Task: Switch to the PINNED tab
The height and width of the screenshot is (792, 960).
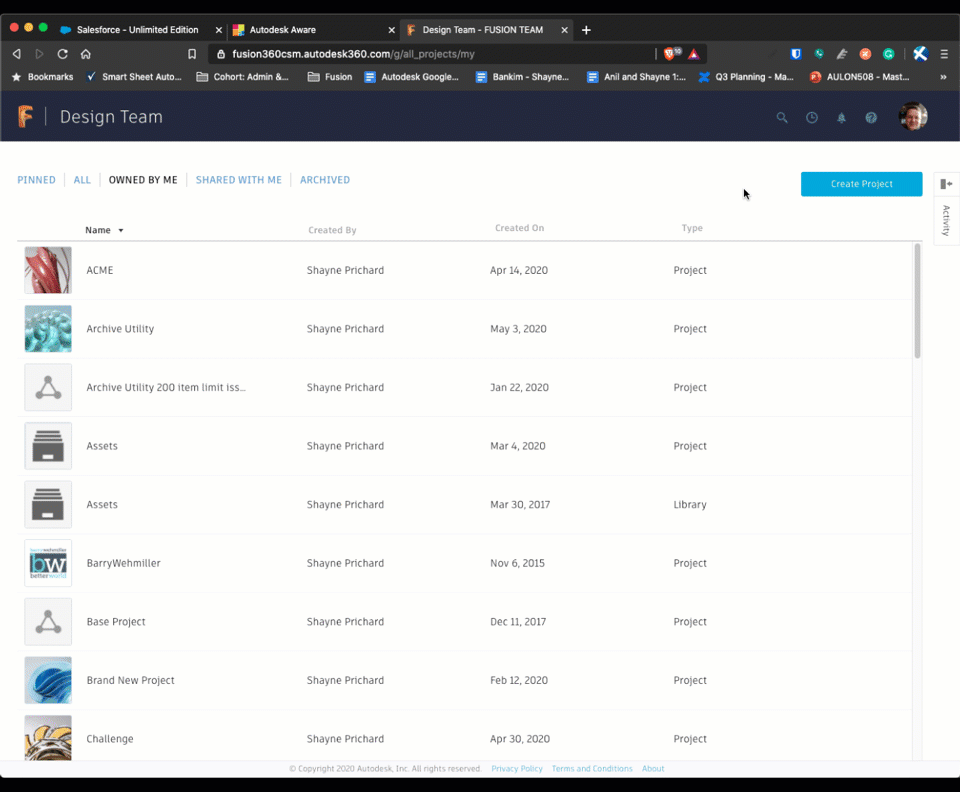Action: click(36, 180)
